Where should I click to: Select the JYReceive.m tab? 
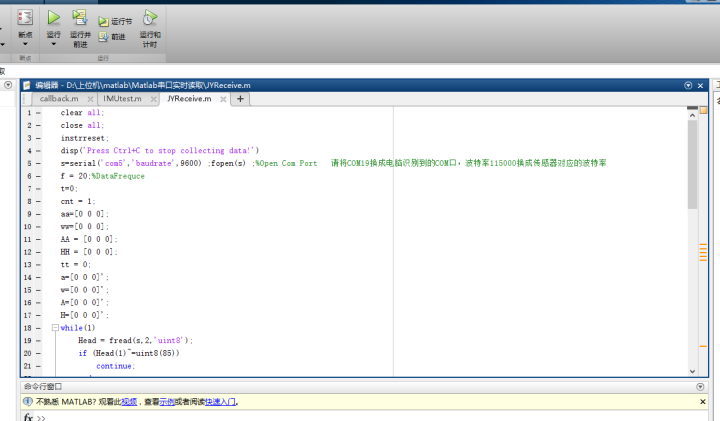tap(189, 99)
